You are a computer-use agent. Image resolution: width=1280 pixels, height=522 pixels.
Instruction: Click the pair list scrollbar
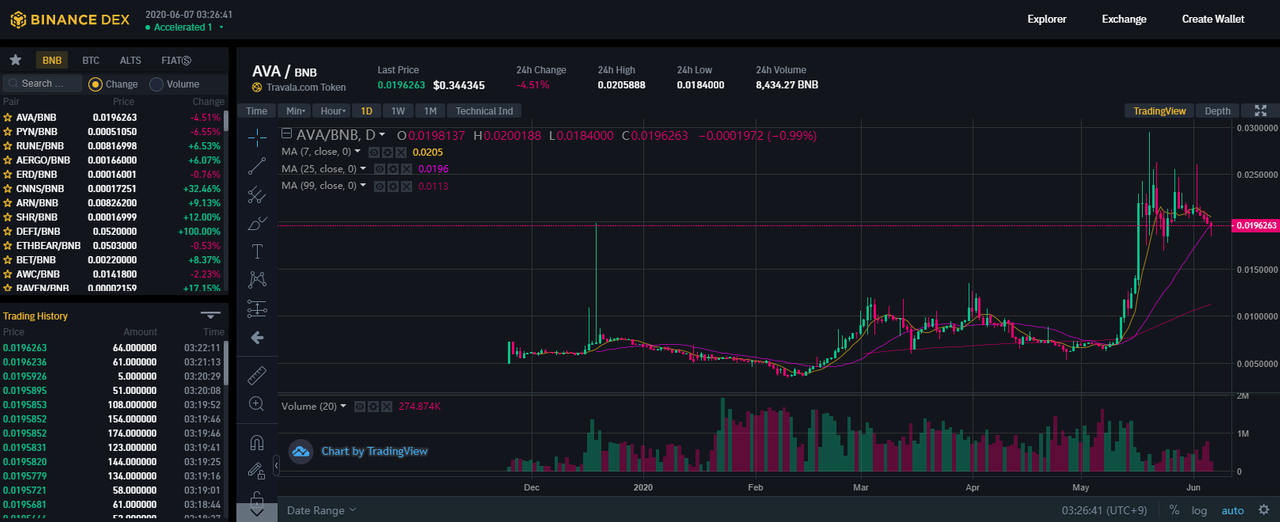pyautogui.click(x=225, y=120)
